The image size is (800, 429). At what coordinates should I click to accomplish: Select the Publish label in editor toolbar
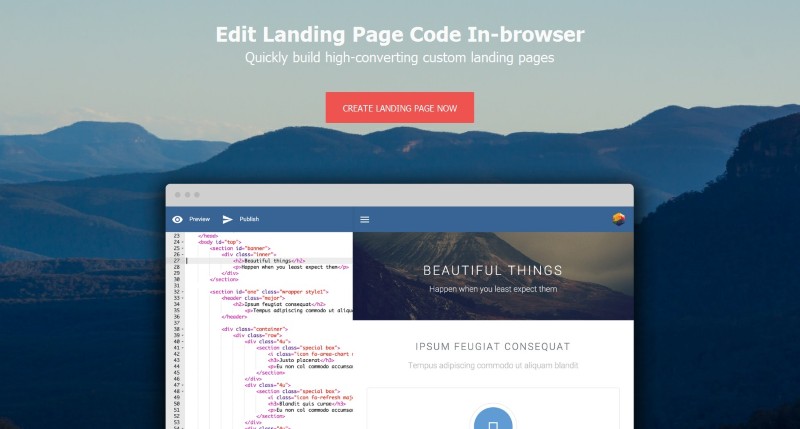point(249,219)
